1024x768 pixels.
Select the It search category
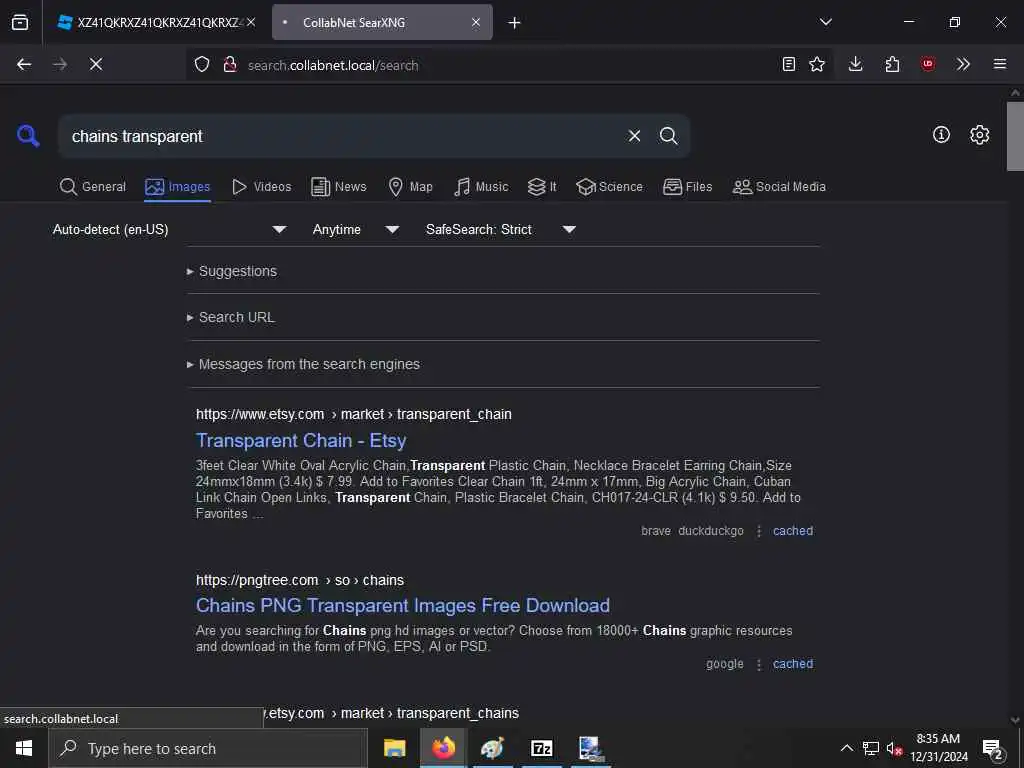(x=542, y=187)
